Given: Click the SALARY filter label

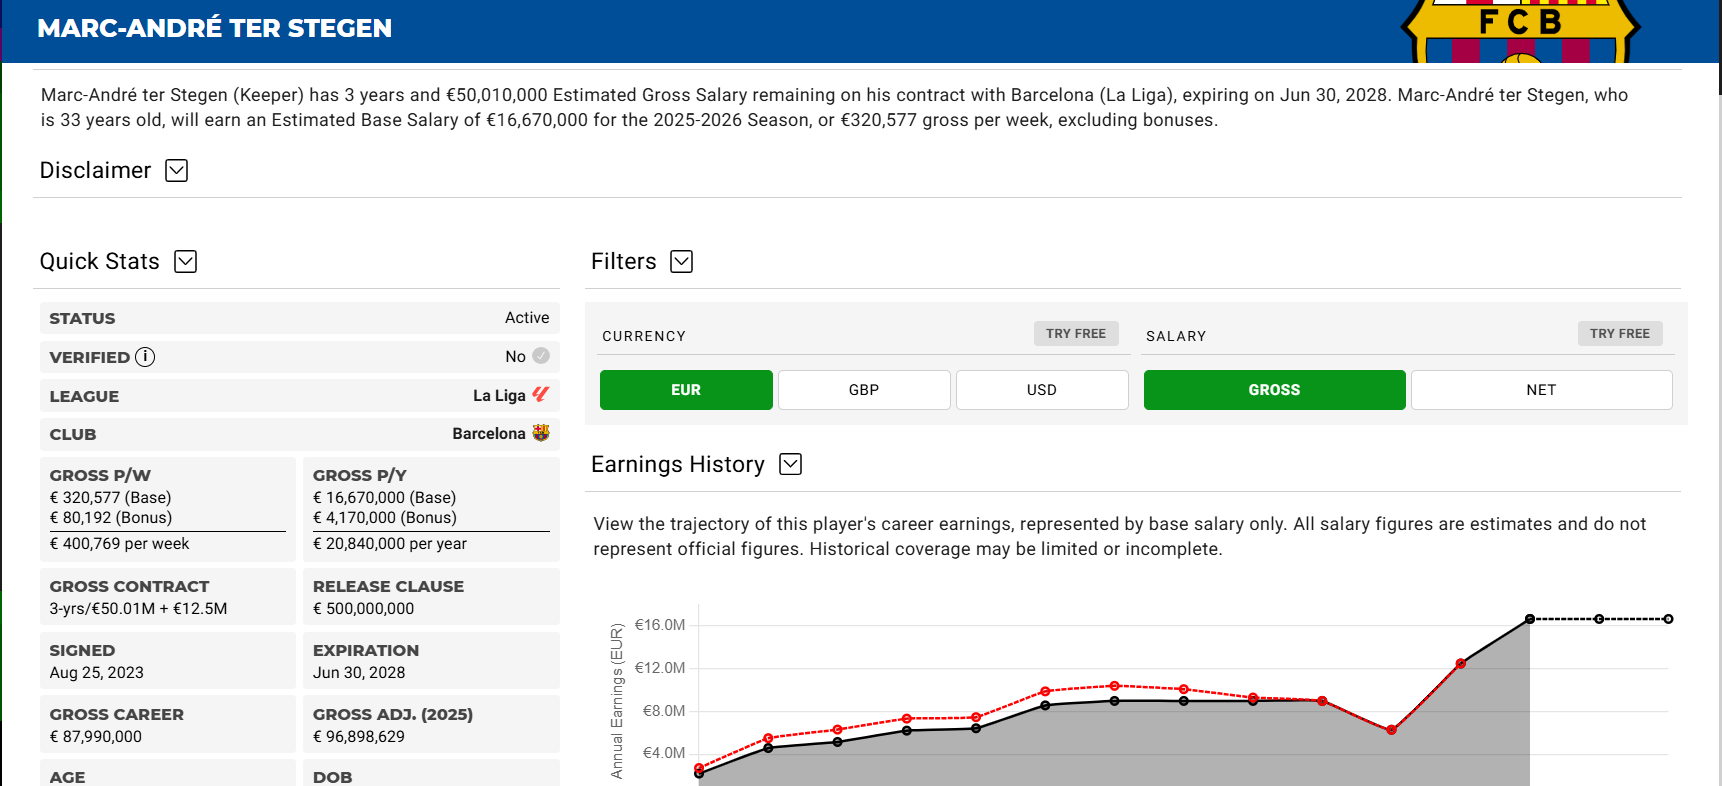Looking at the screenshot, I should [1176, 337].
